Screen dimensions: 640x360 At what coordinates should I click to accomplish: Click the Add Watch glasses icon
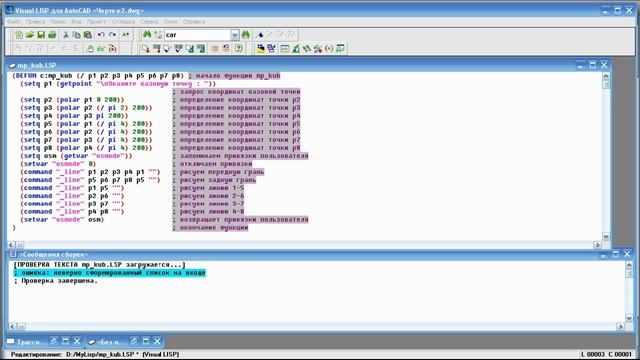coord(101,49)
